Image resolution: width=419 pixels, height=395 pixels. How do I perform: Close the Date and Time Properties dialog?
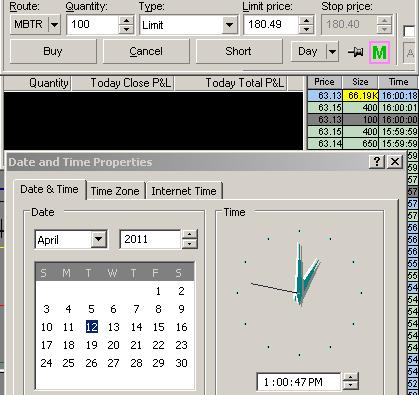(395, 162)
